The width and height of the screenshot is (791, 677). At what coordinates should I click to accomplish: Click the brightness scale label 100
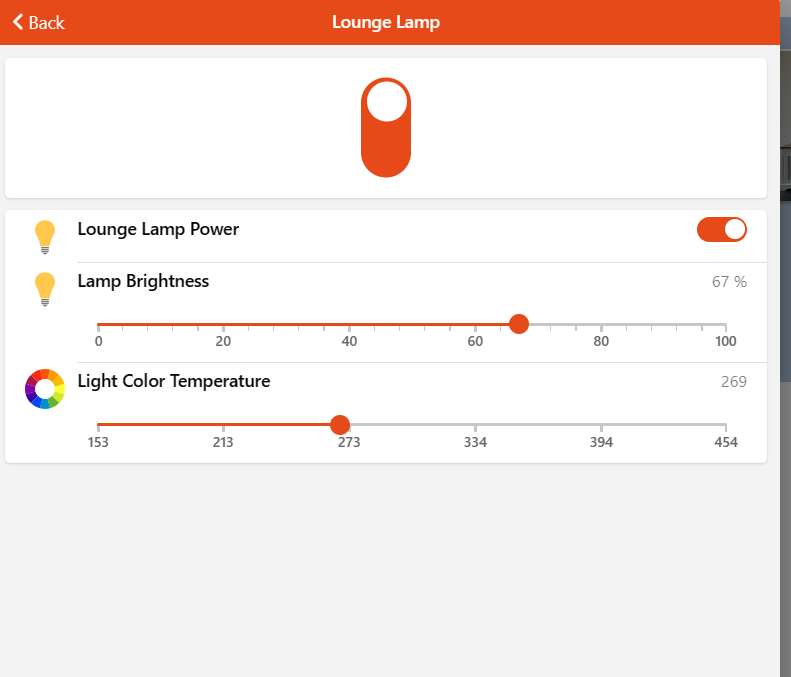pyautogui.click(x=725, y=342)
